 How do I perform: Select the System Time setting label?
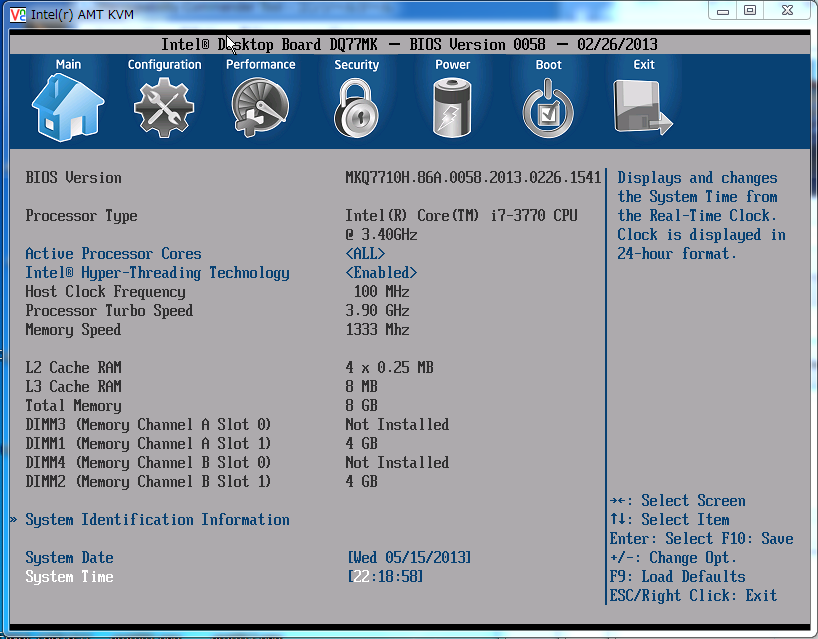69,577
